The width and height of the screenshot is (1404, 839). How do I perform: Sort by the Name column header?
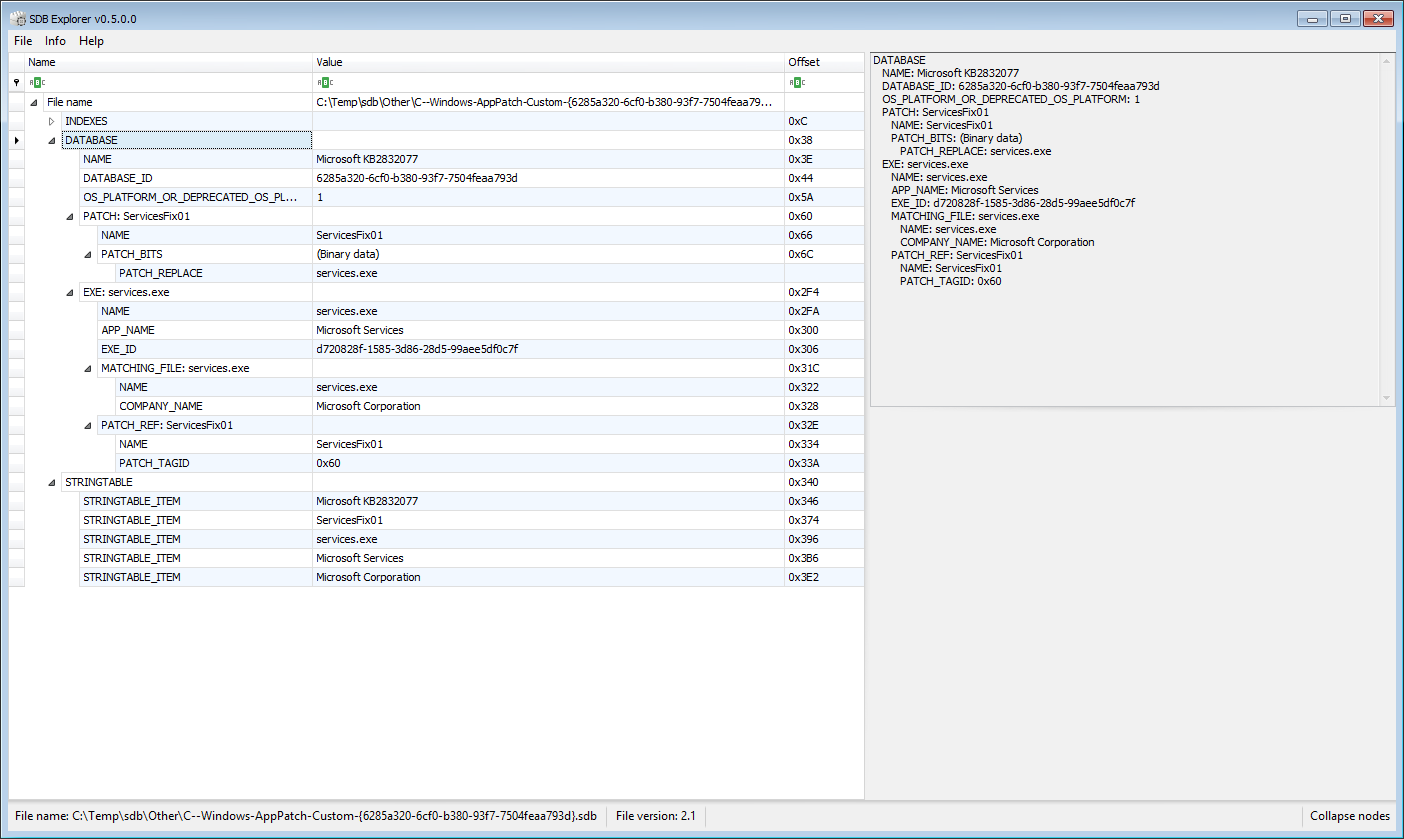click(168, 62)
